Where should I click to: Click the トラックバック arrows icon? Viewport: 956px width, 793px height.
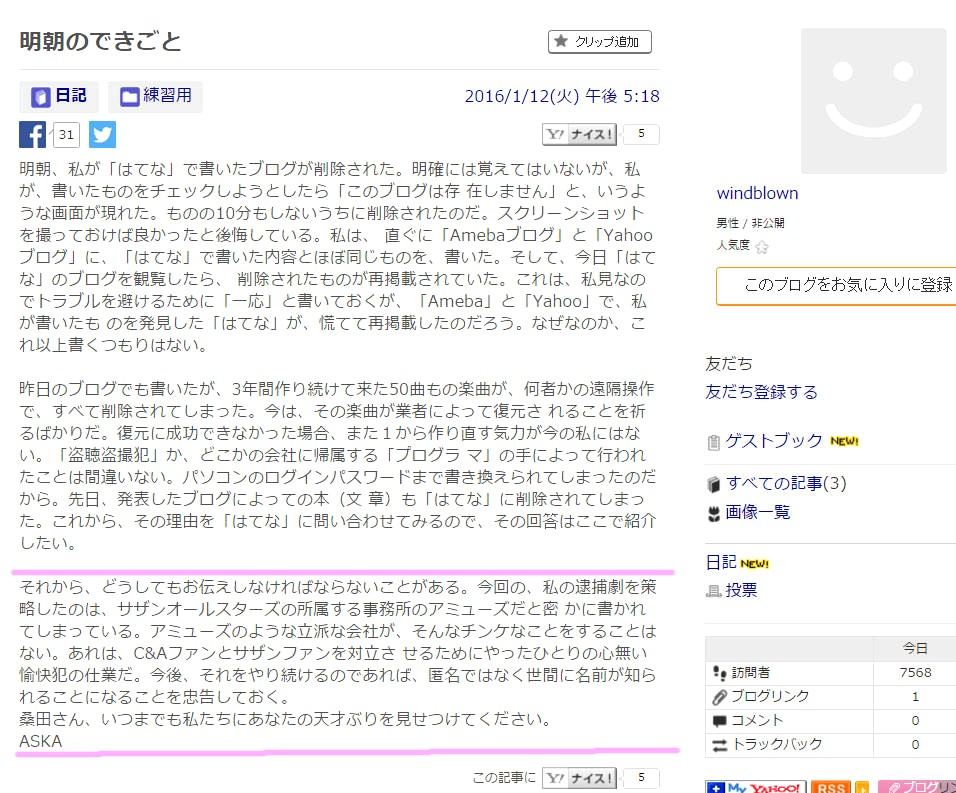[719, 745]
